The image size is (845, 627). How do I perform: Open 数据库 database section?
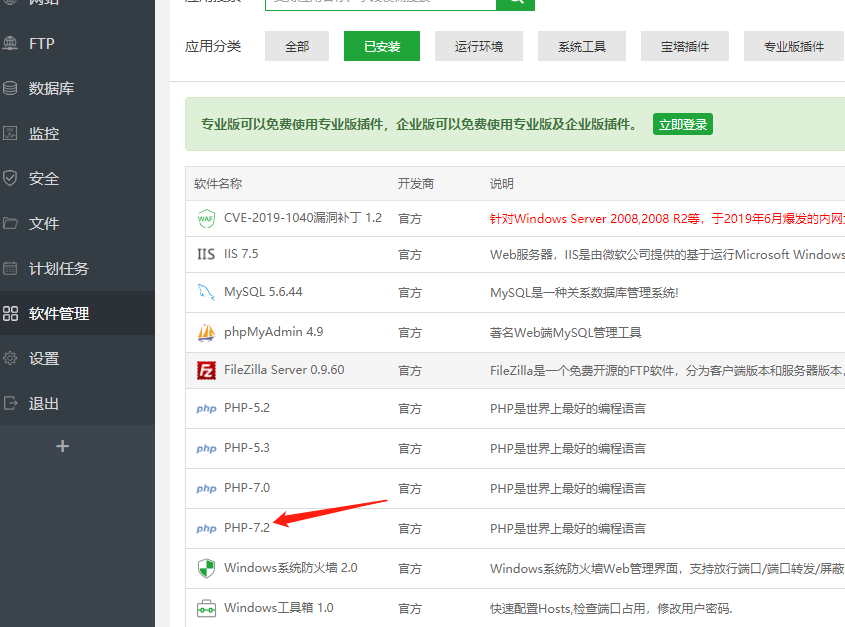(x=51, y=88)
